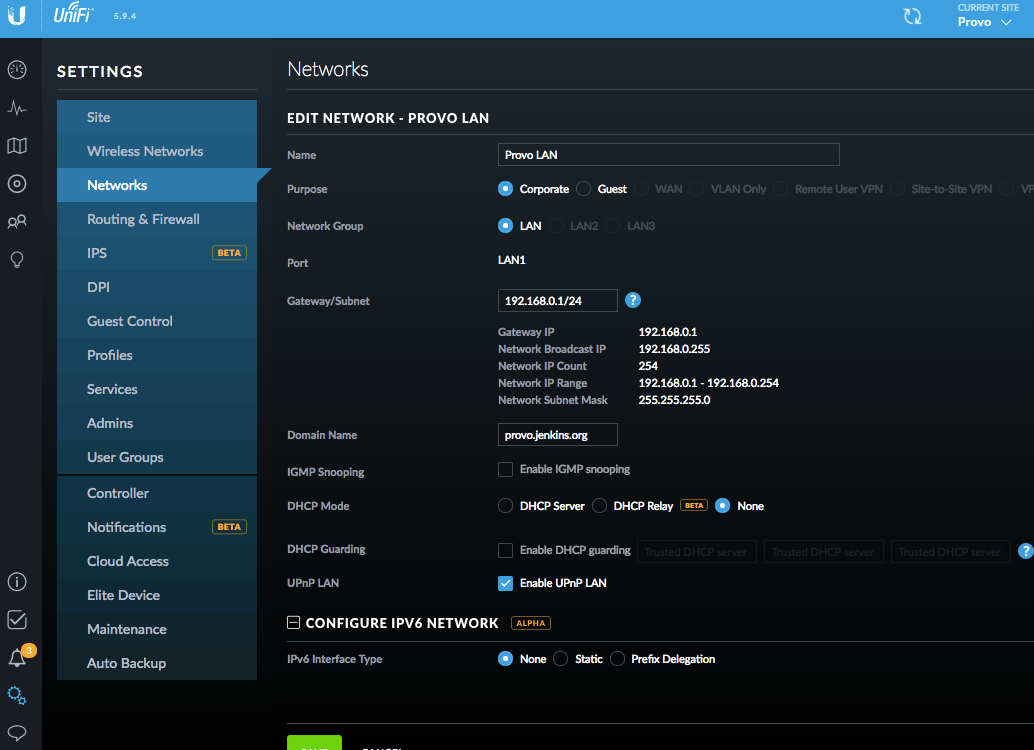Click the refresh icon in top bar
1034x750 pixels.
click(x=912, y=17)
